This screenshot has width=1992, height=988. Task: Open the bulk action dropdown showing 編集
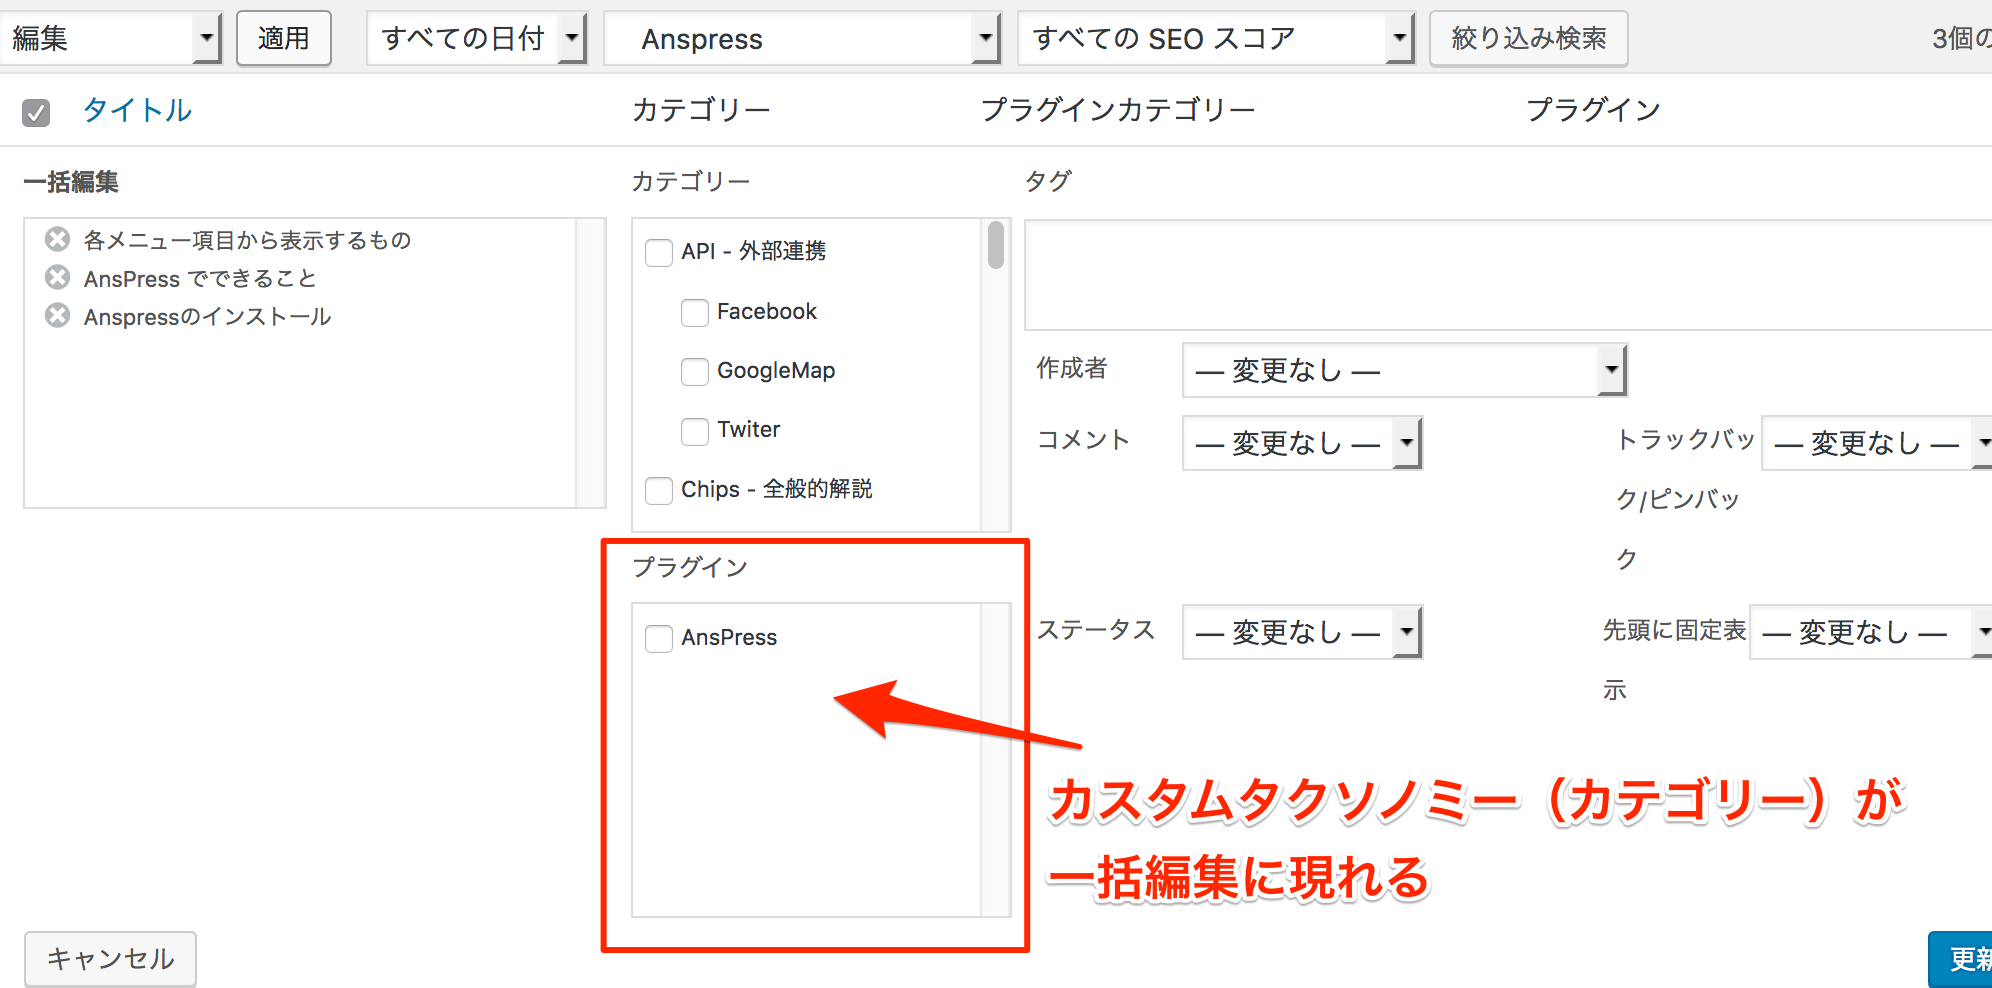[109, 39]
